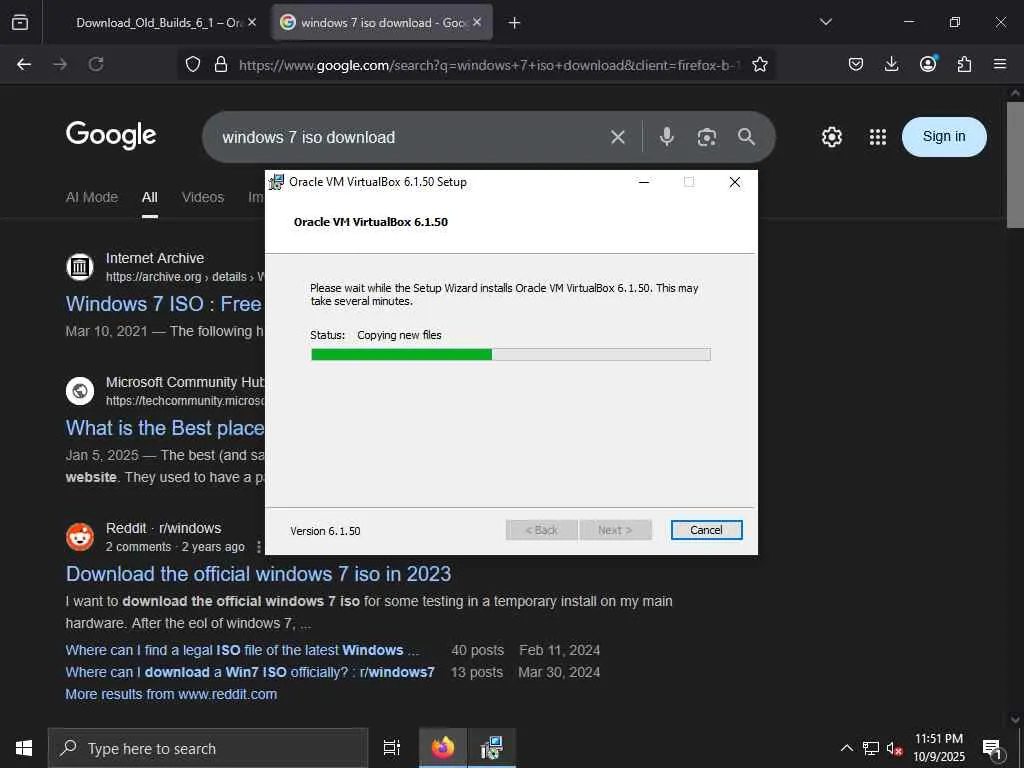Switch to Download_Old_Builds_6_1 tab
Screen dimensions: 1024x768
pos(159,23)
